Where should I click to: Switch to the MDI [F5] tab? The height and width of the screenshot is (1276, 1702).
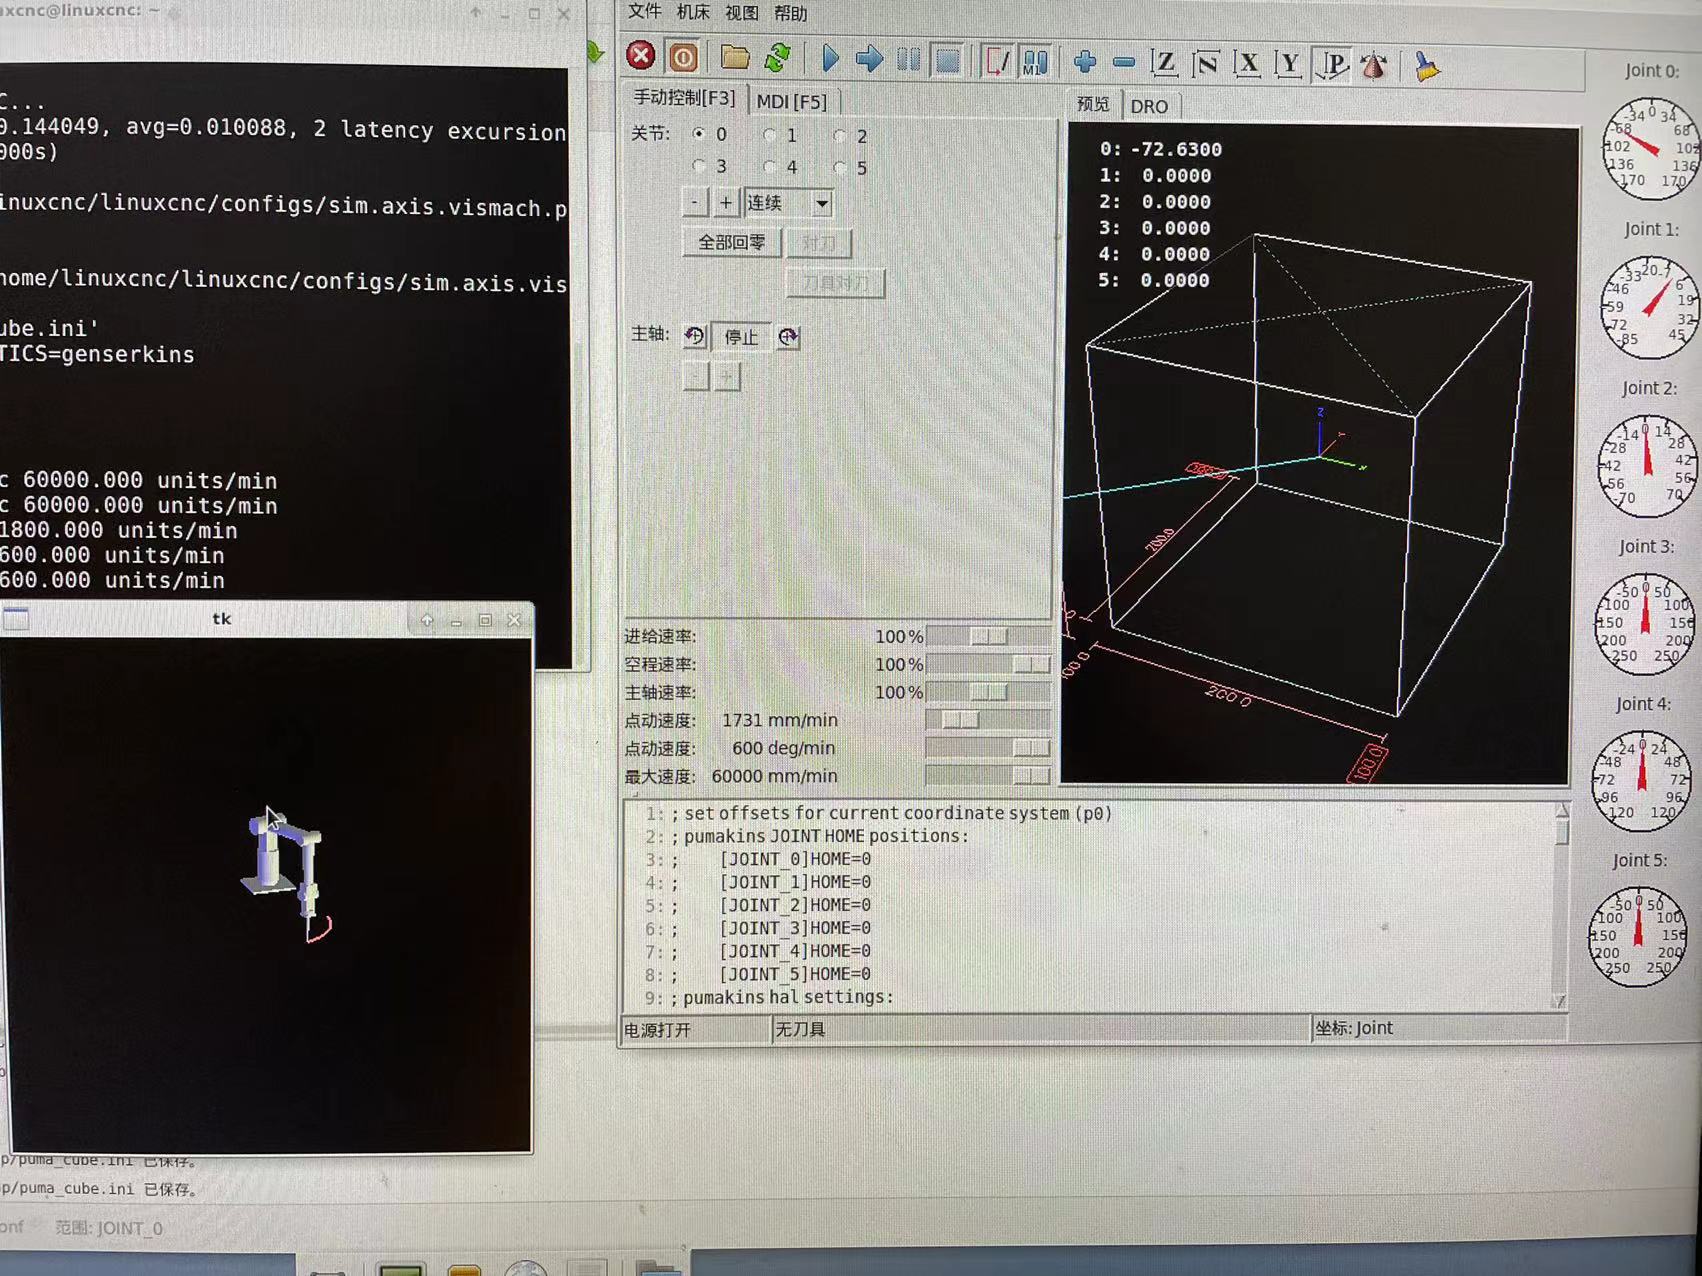[x=791, y=102]
